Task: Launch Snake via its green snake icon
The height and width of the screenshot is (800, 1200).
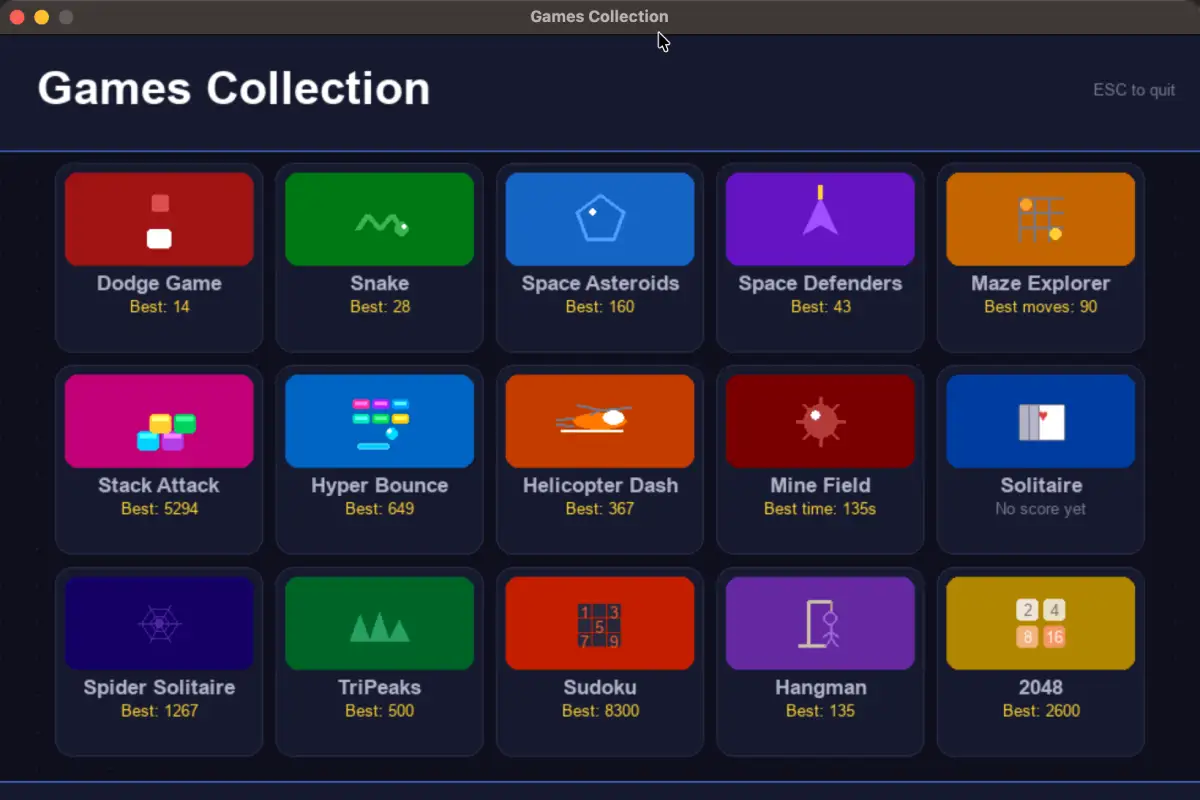Action: click(380, 219)
